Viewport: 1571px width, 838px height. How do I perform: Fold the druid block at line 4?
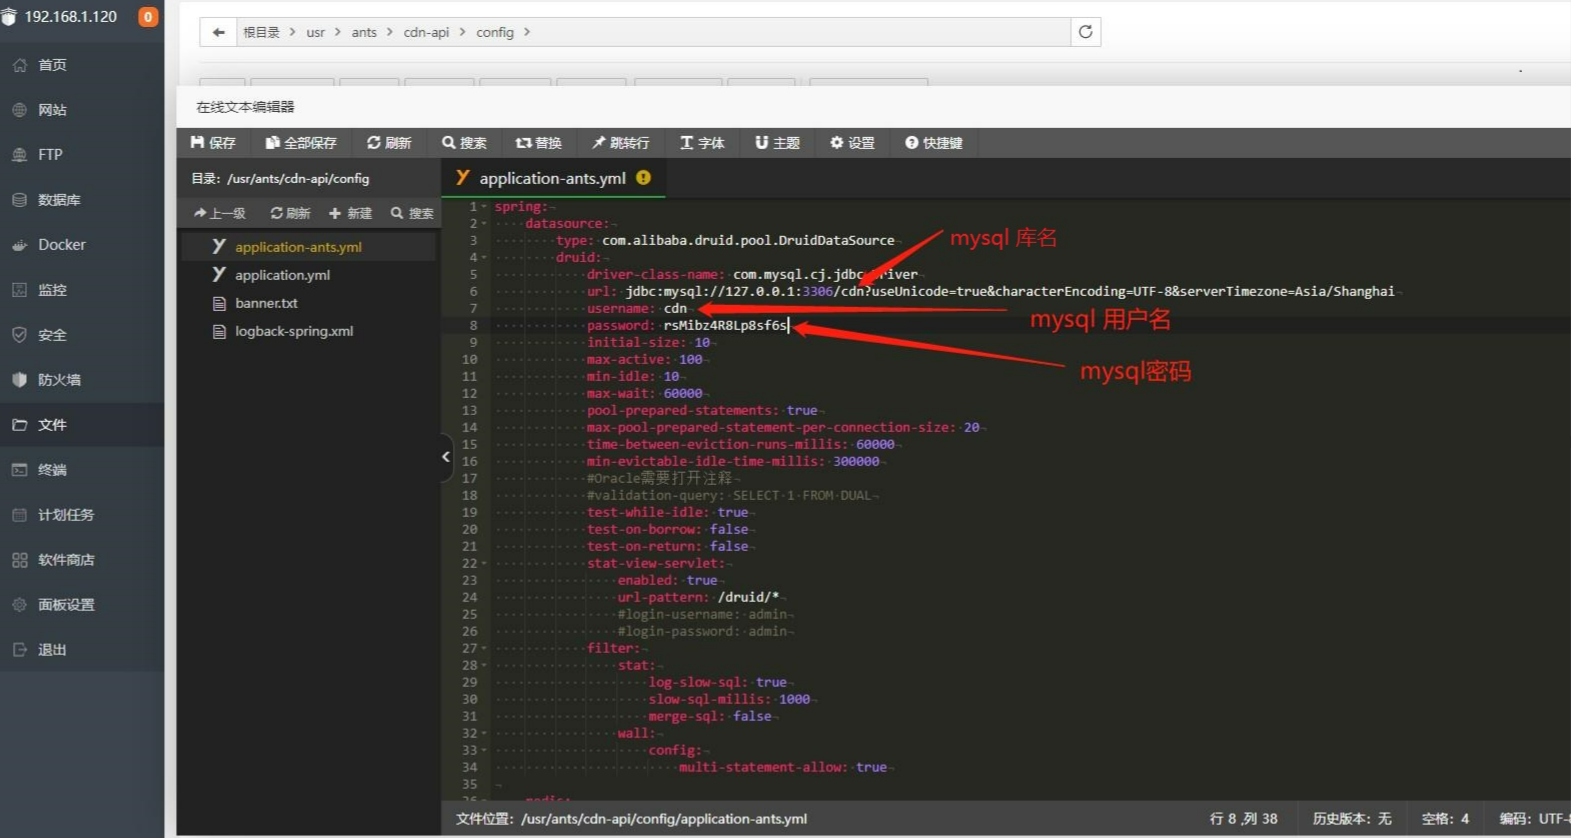pos(485,257)
